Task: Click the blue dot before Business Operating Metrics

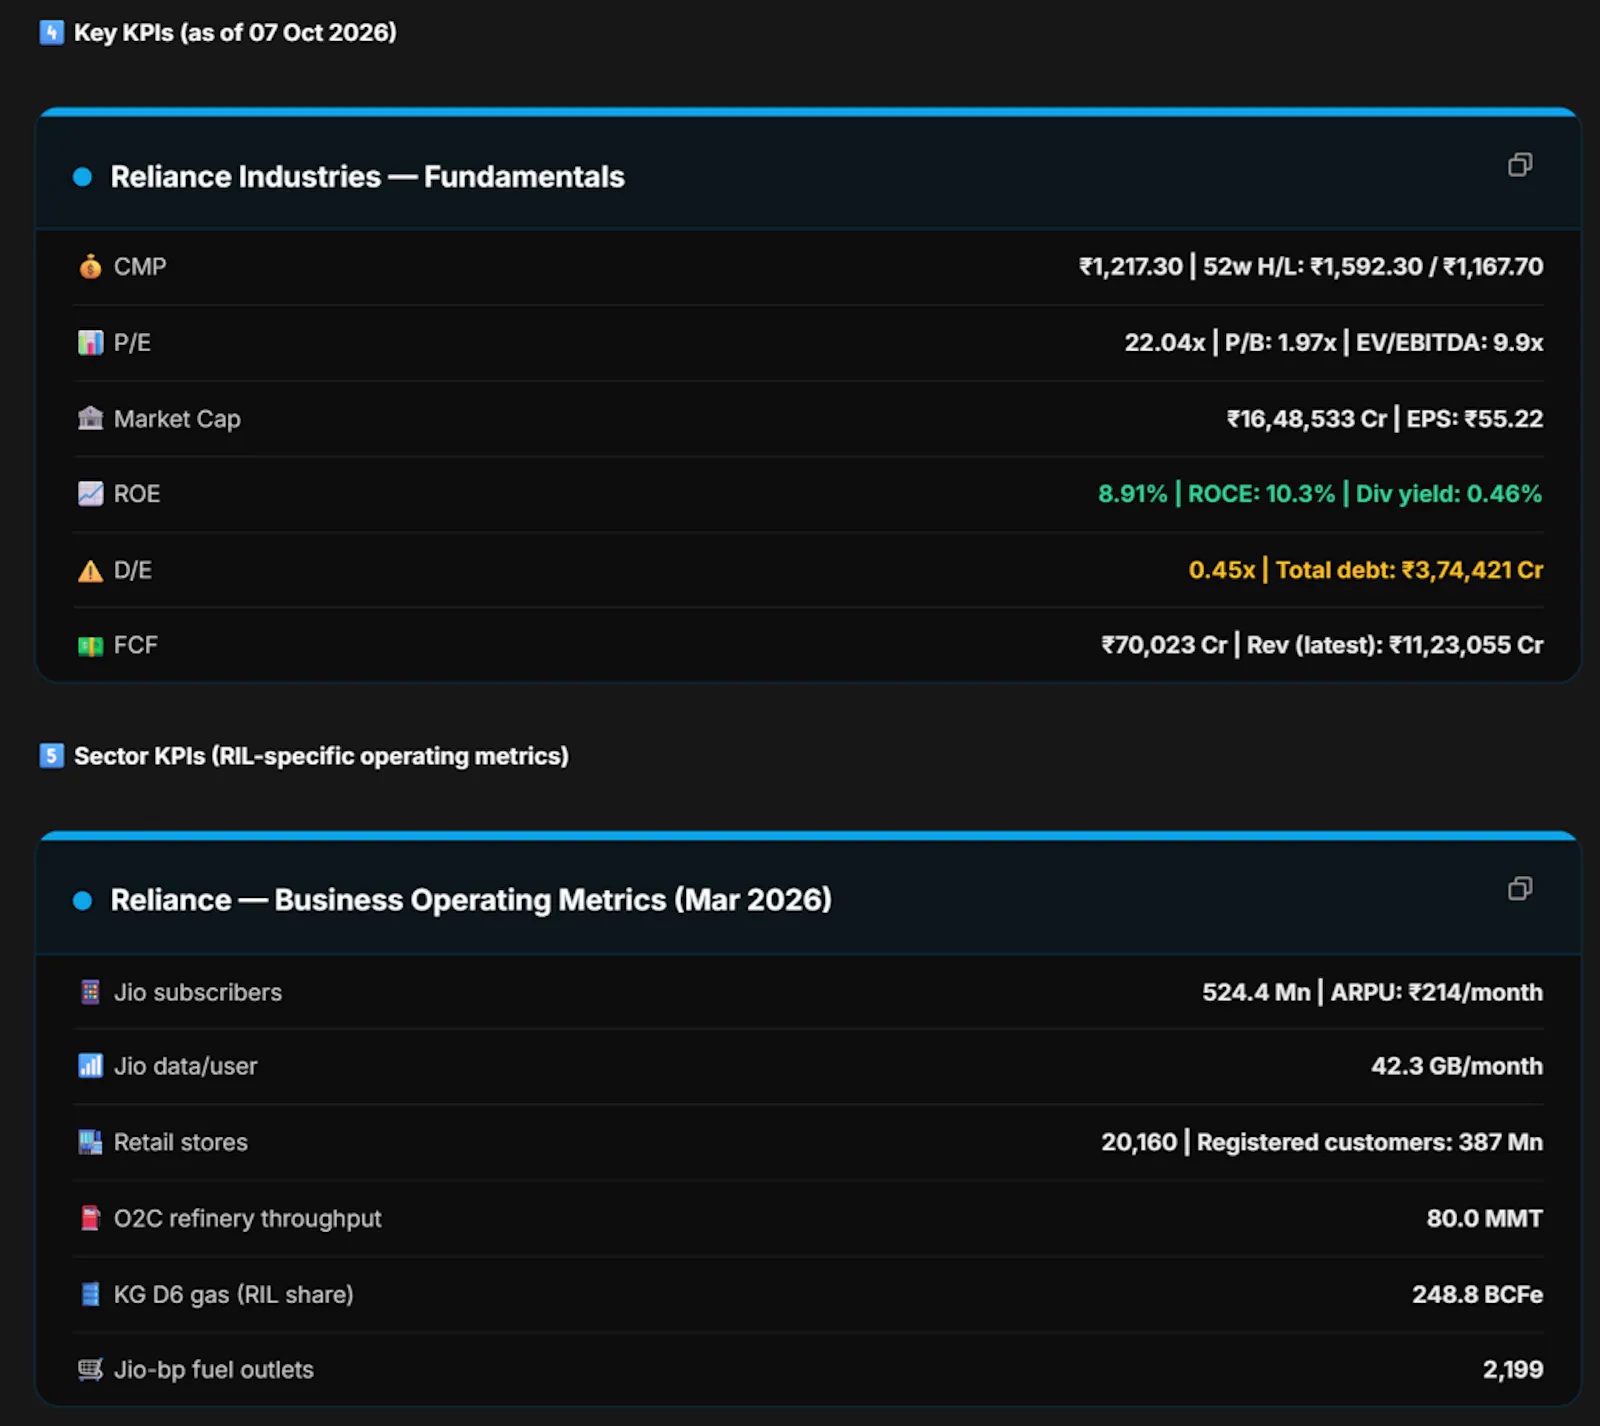Action: click(x=83, y=900)
